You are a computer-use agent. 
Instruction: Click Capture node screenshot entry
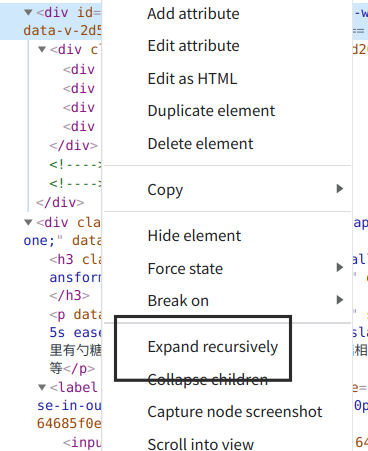[235, 412]
